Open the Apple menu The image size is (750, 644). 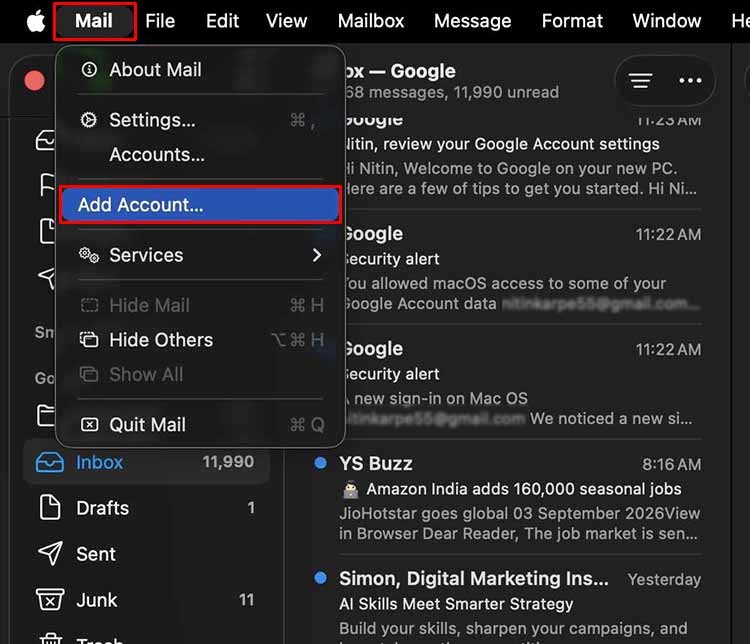point(36,21)
